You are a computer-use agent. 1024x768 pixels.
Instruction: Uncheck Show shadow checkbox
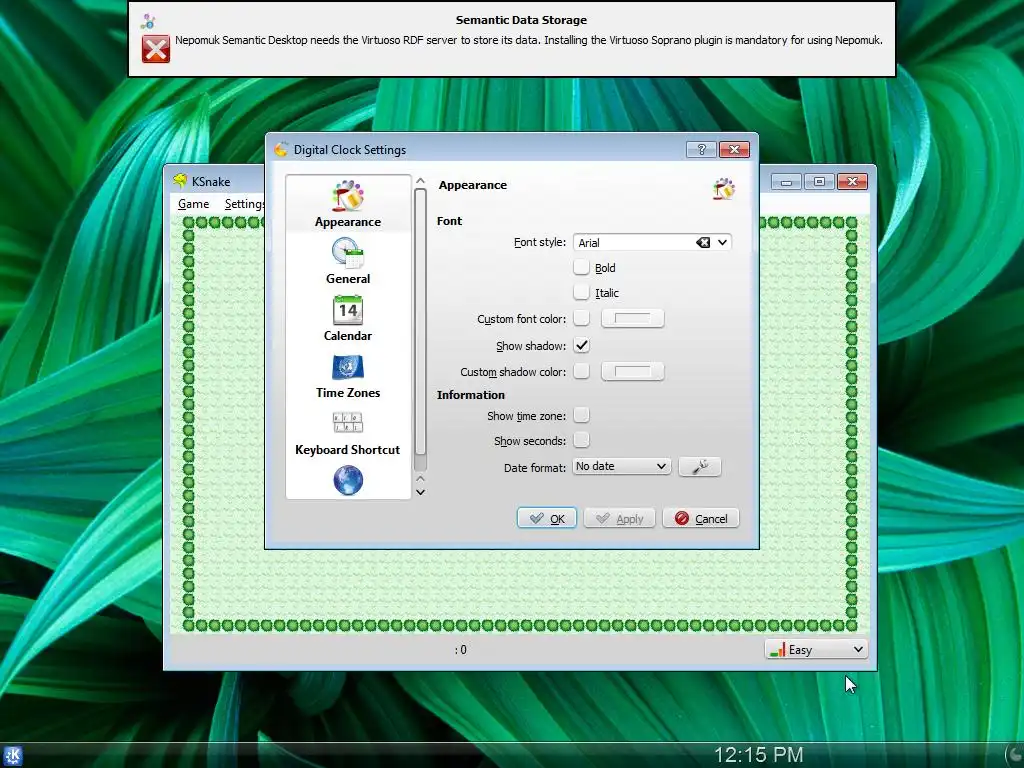click(581, 345)
